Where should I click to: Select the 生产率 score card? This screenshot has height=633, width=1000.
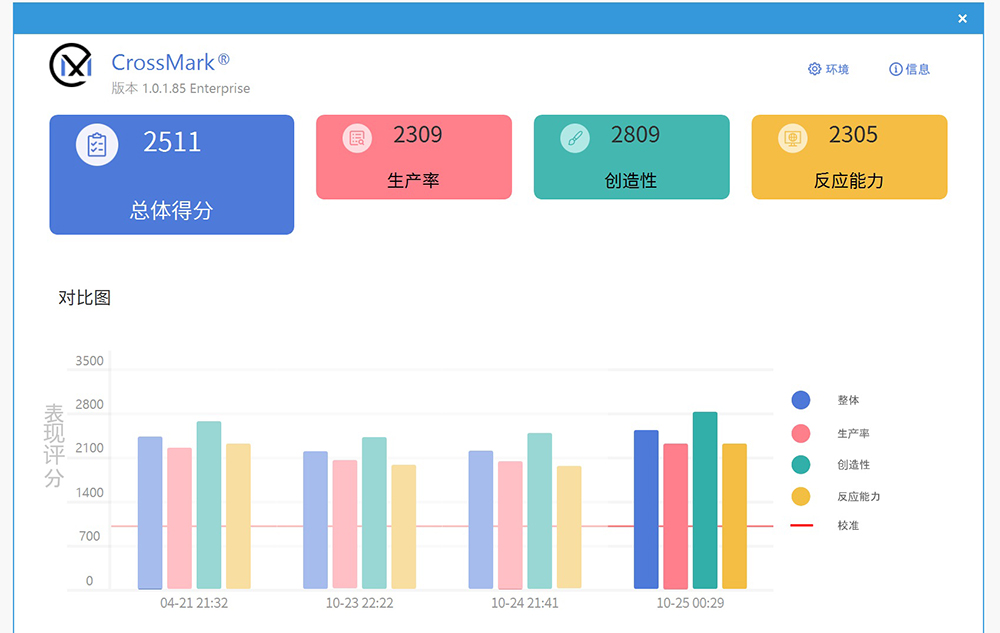click(x=414, y=157)
